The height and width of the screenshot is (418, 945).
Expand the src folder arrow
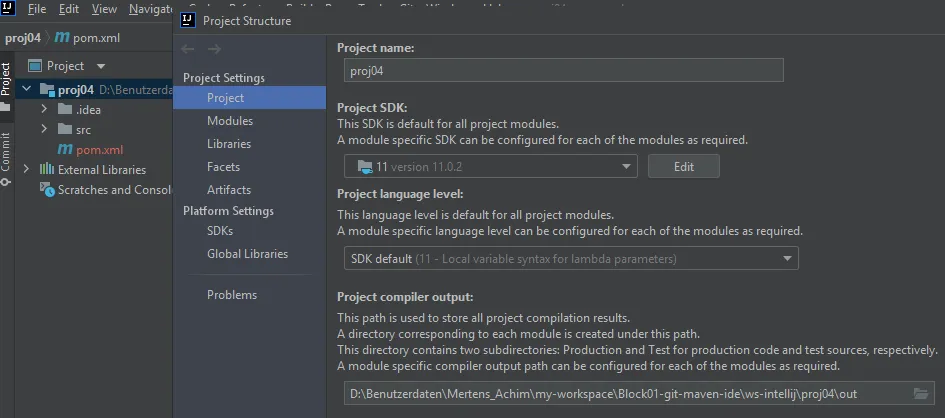[44, 129]
